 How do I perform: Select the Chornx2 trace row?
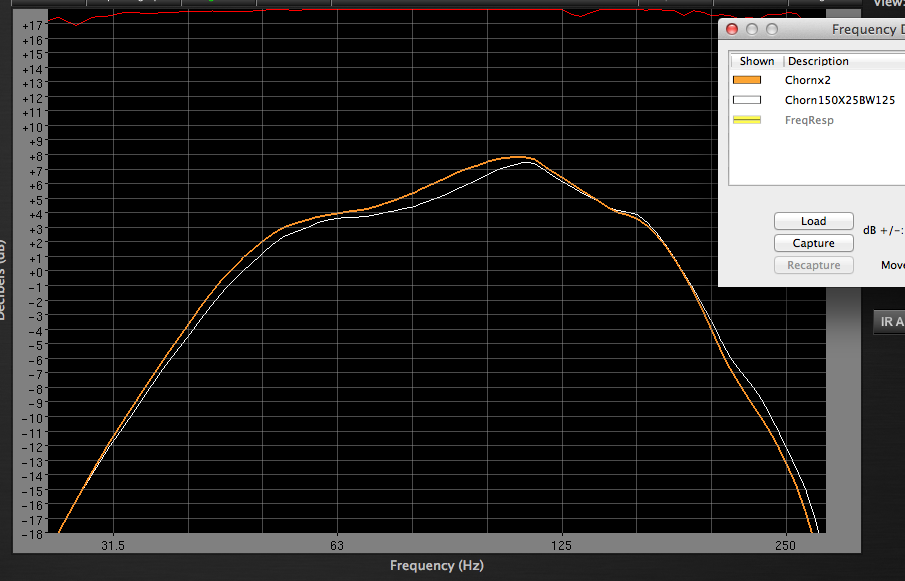(x=817, y=80)
